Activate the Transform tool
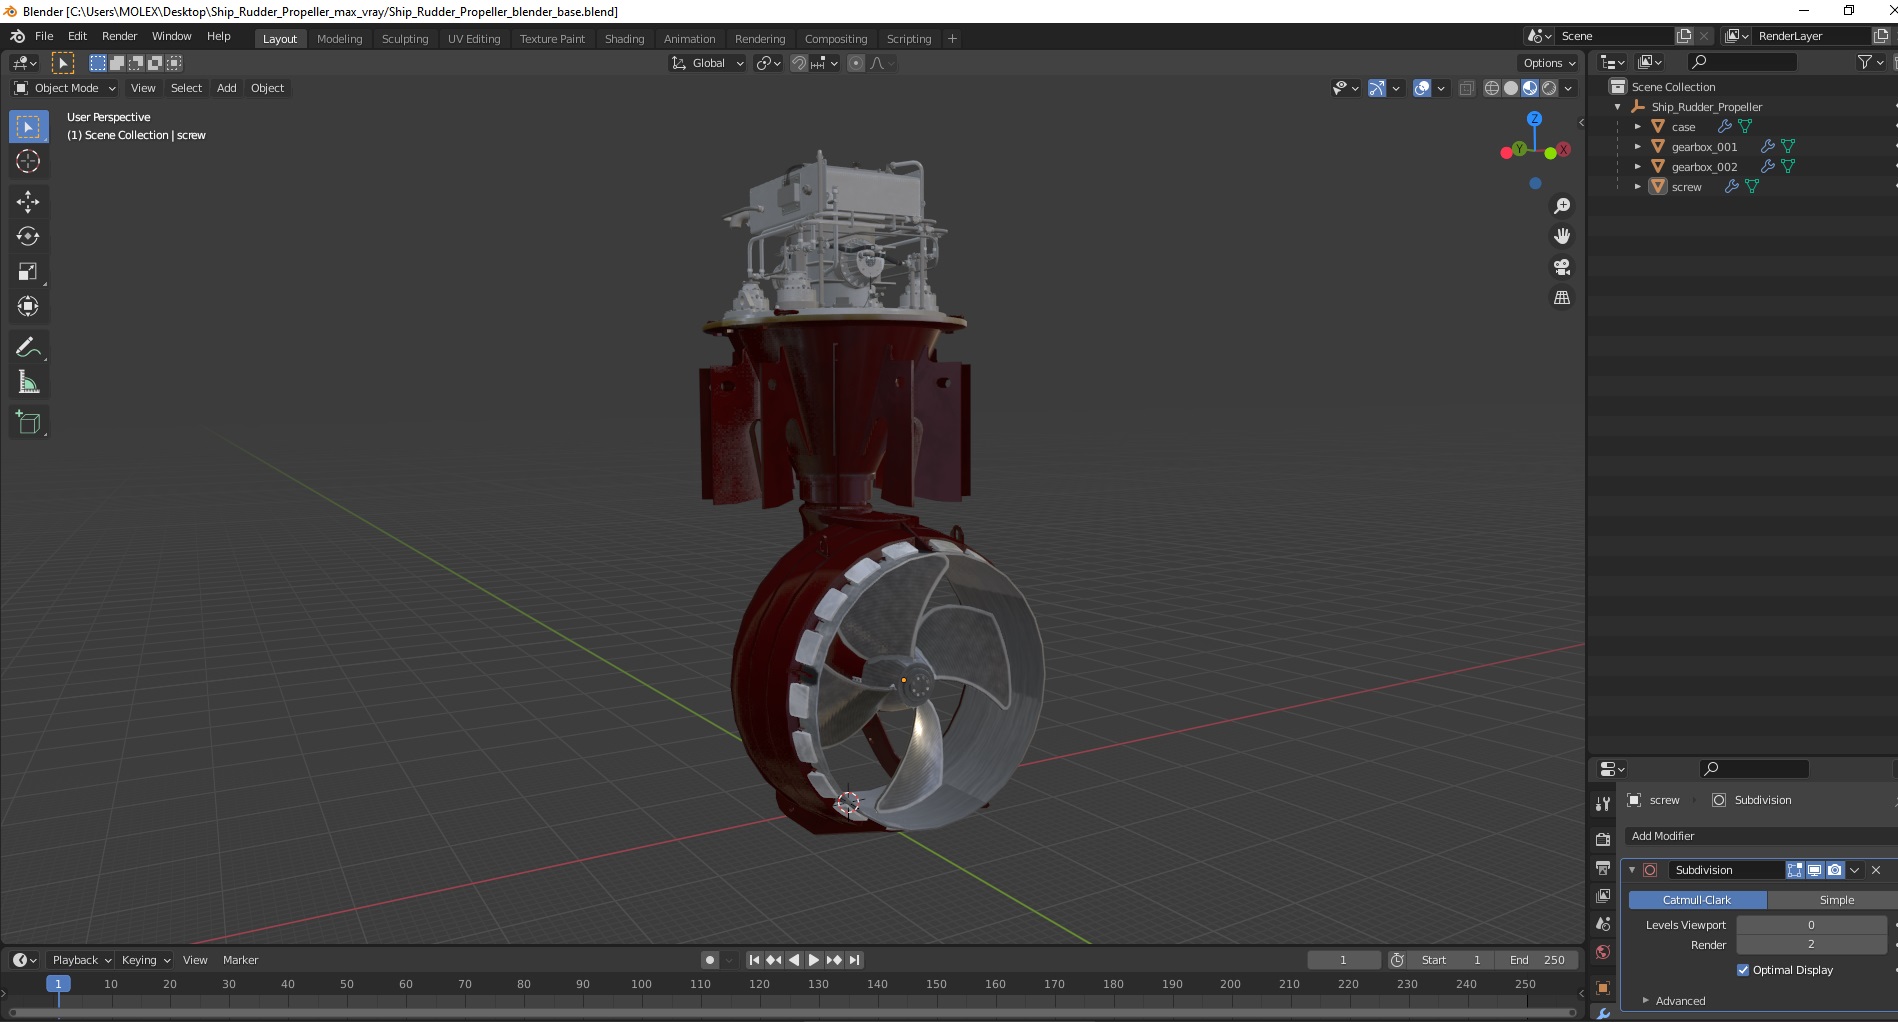 coord(28,307)
